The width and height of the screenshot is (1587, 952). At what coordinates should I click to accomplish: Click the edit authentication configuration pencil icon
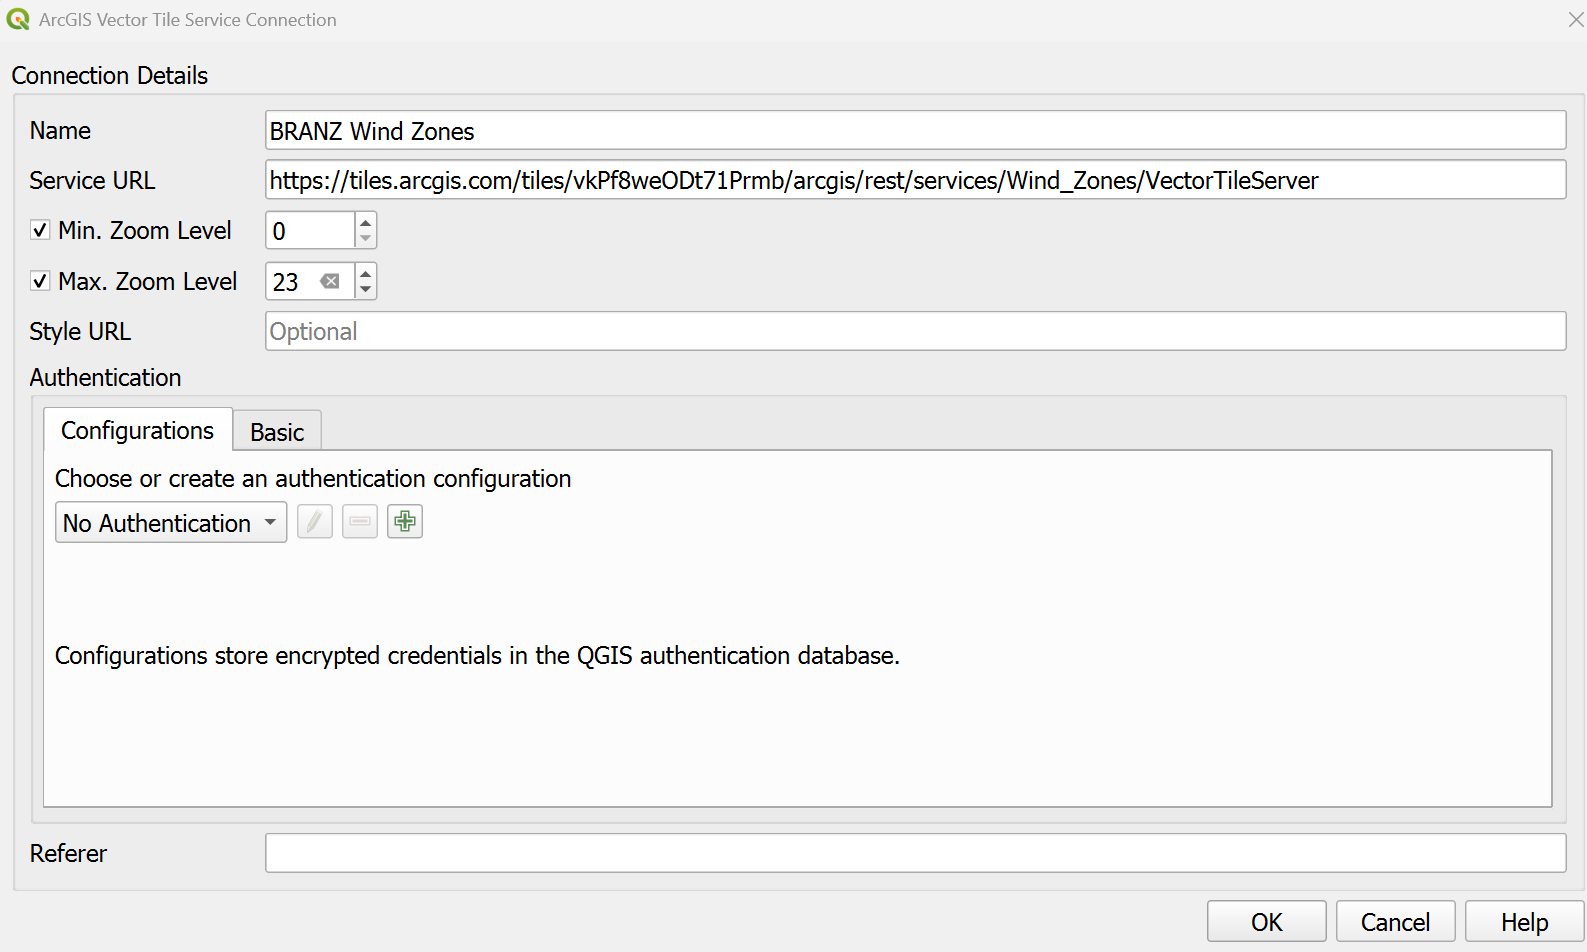click(x=315, y=522)
